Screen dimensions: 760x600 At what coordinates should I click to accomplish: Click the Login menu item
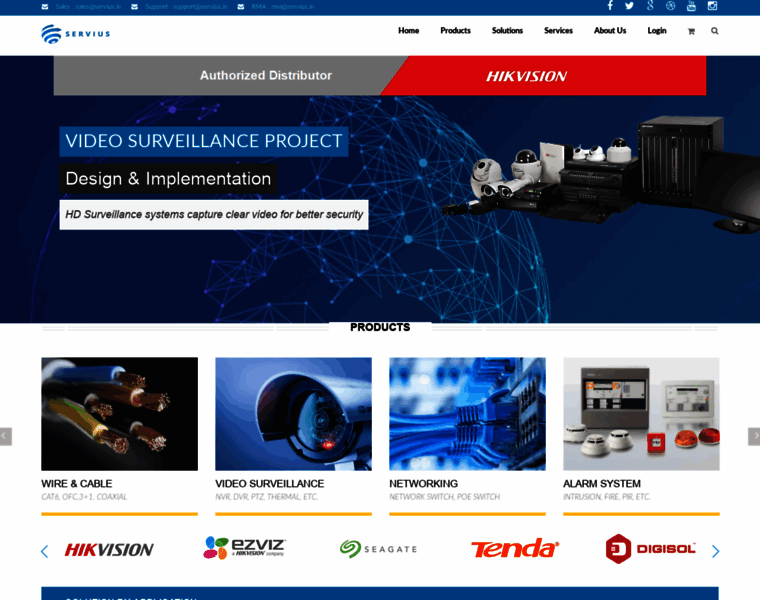coord(657,31)
